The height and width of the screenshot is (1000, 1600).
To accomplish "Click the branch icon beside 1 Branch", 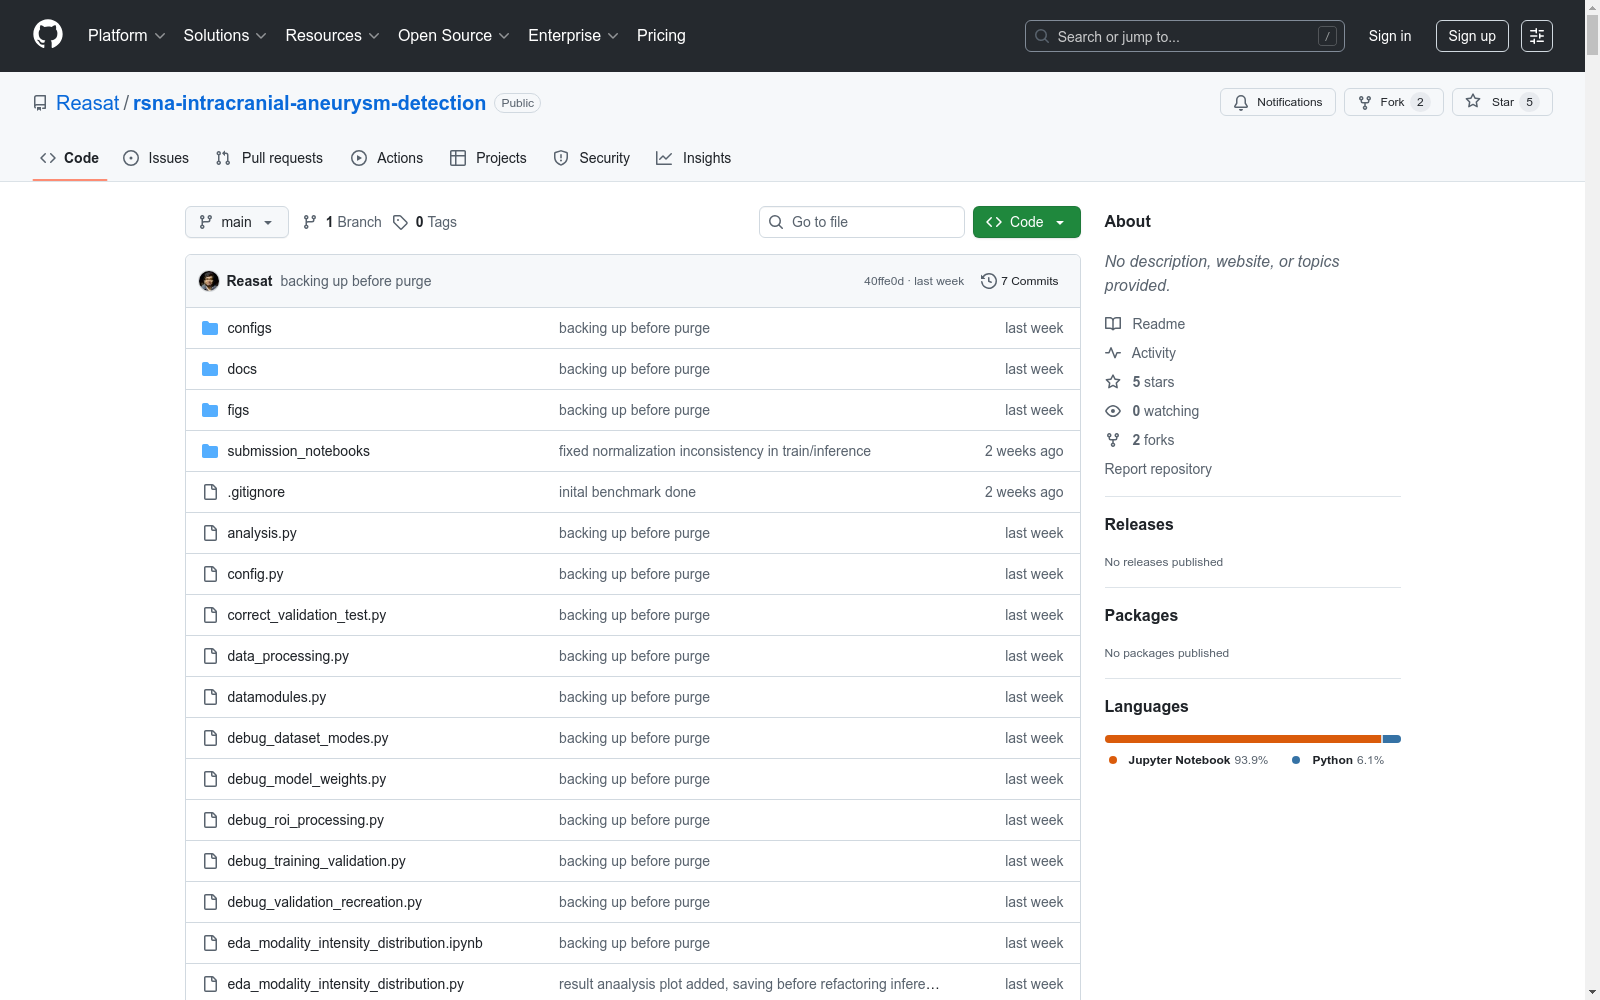I will click(310, 222).
